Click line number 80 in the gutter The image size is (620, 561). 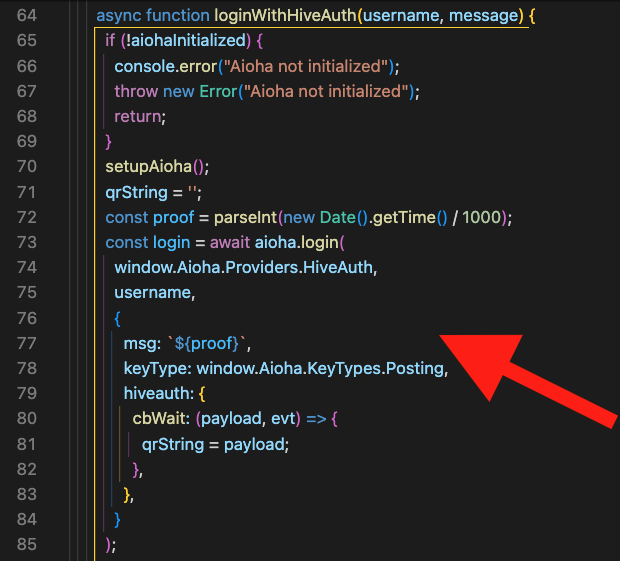(x=27, y=418)
